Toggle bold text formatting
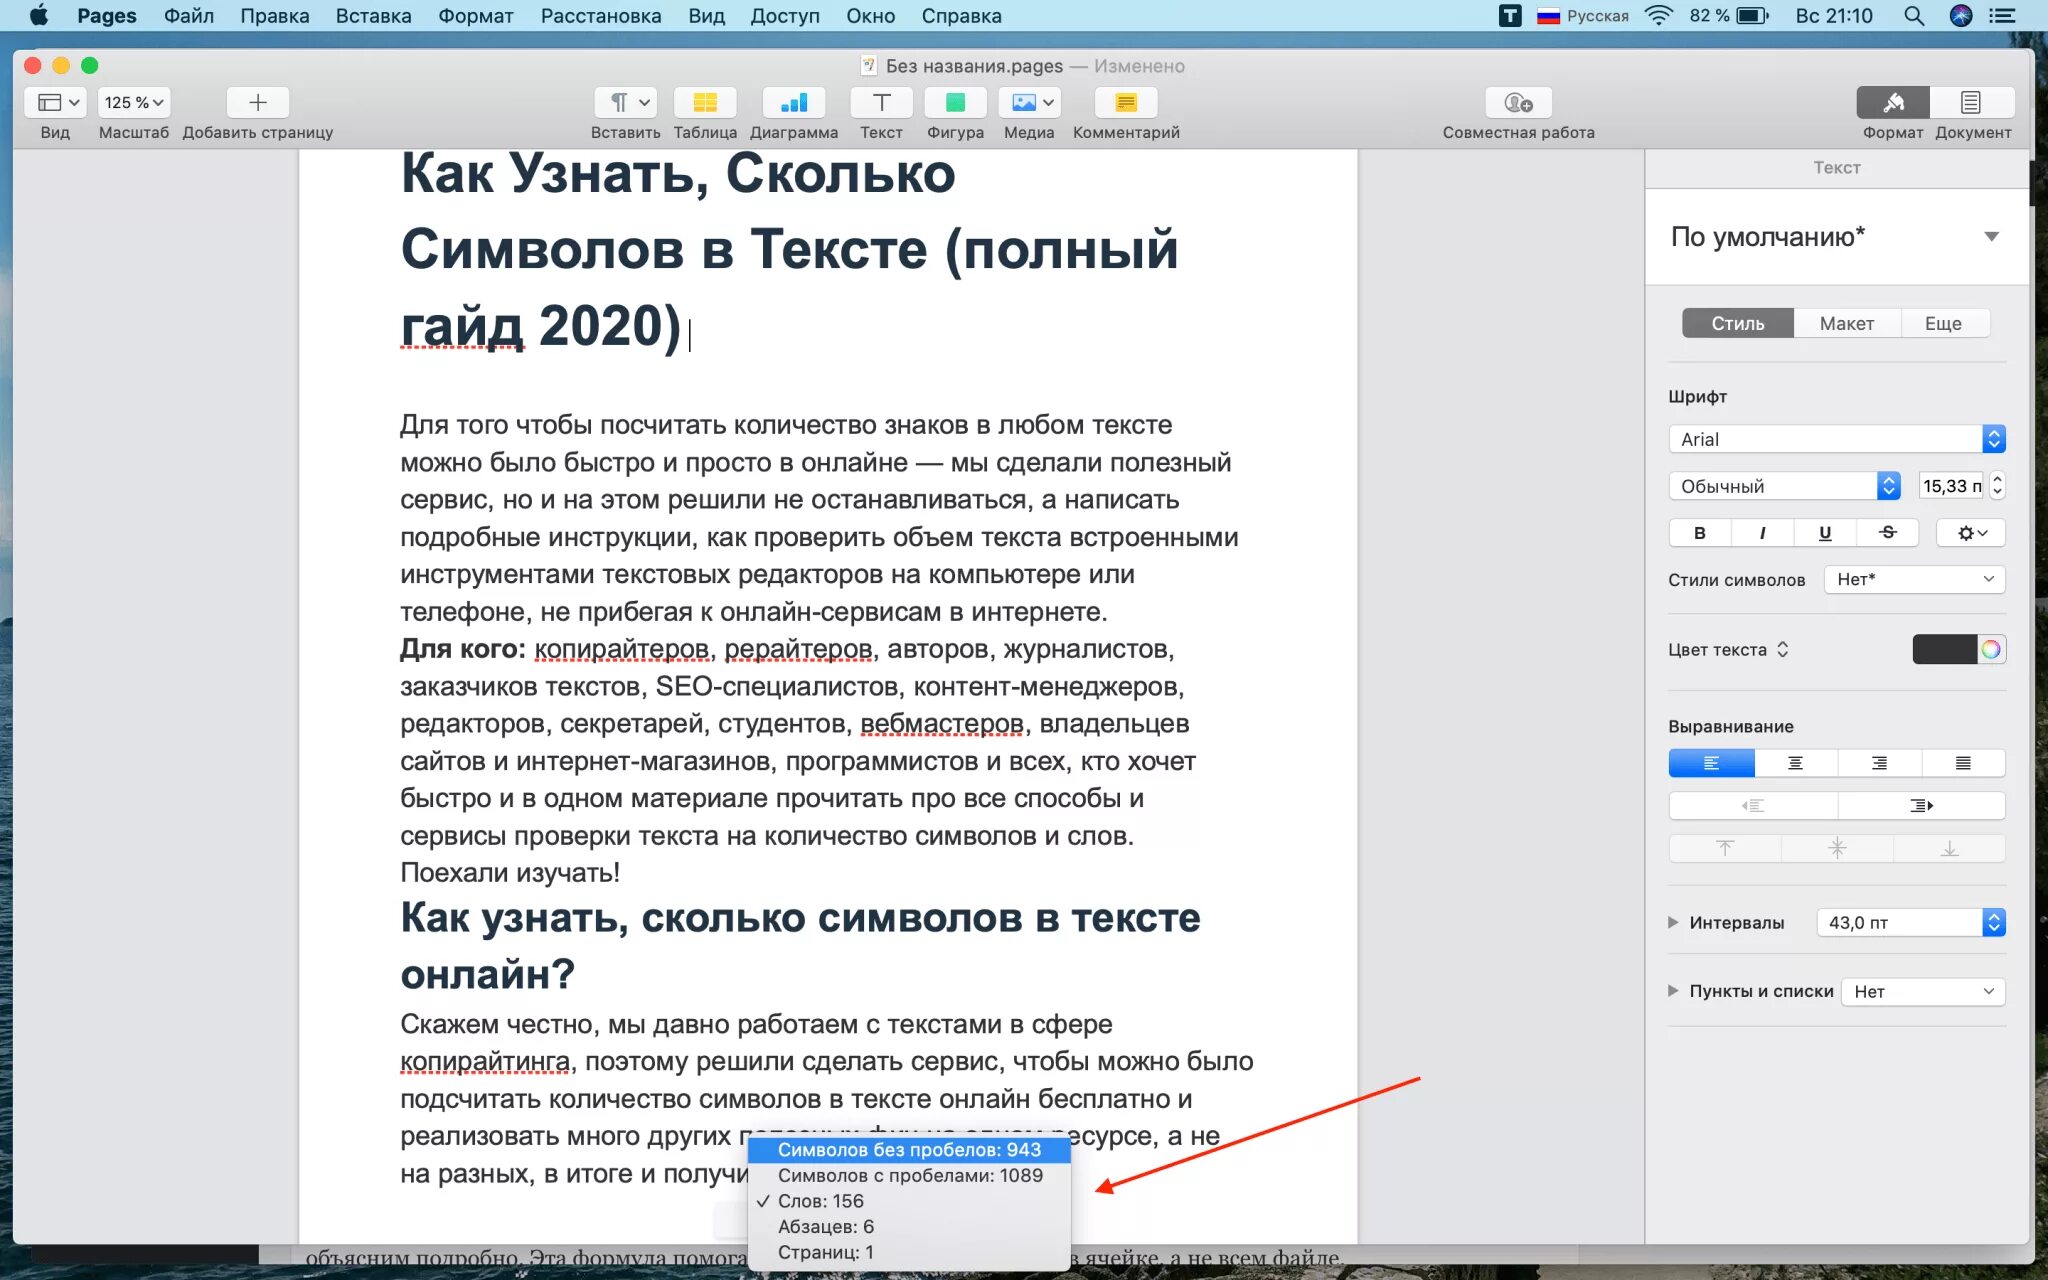2048x1280 pixels. pos(1699,533)
